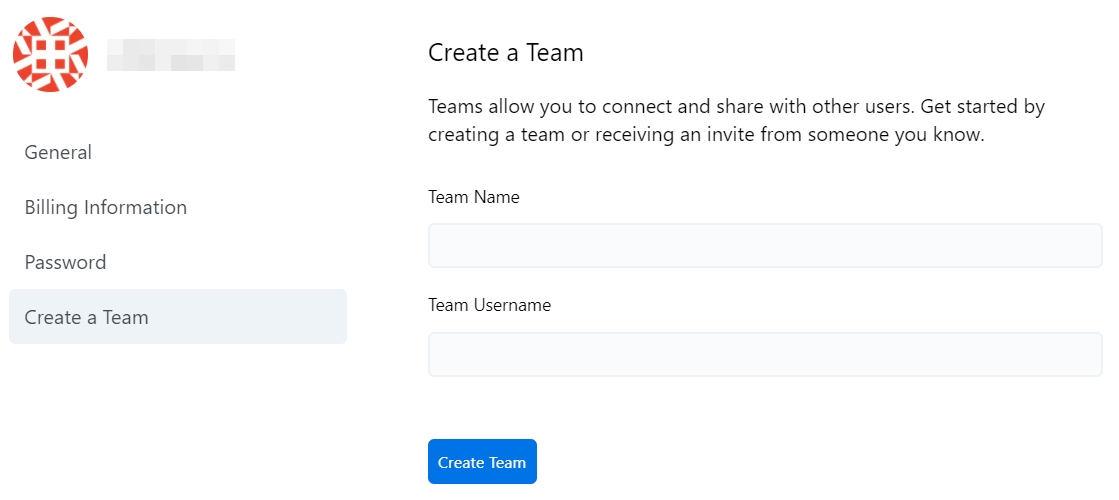Focus the Team Username text field
The width and height of the screenshot is (1119, 500).
pos(764,354)
